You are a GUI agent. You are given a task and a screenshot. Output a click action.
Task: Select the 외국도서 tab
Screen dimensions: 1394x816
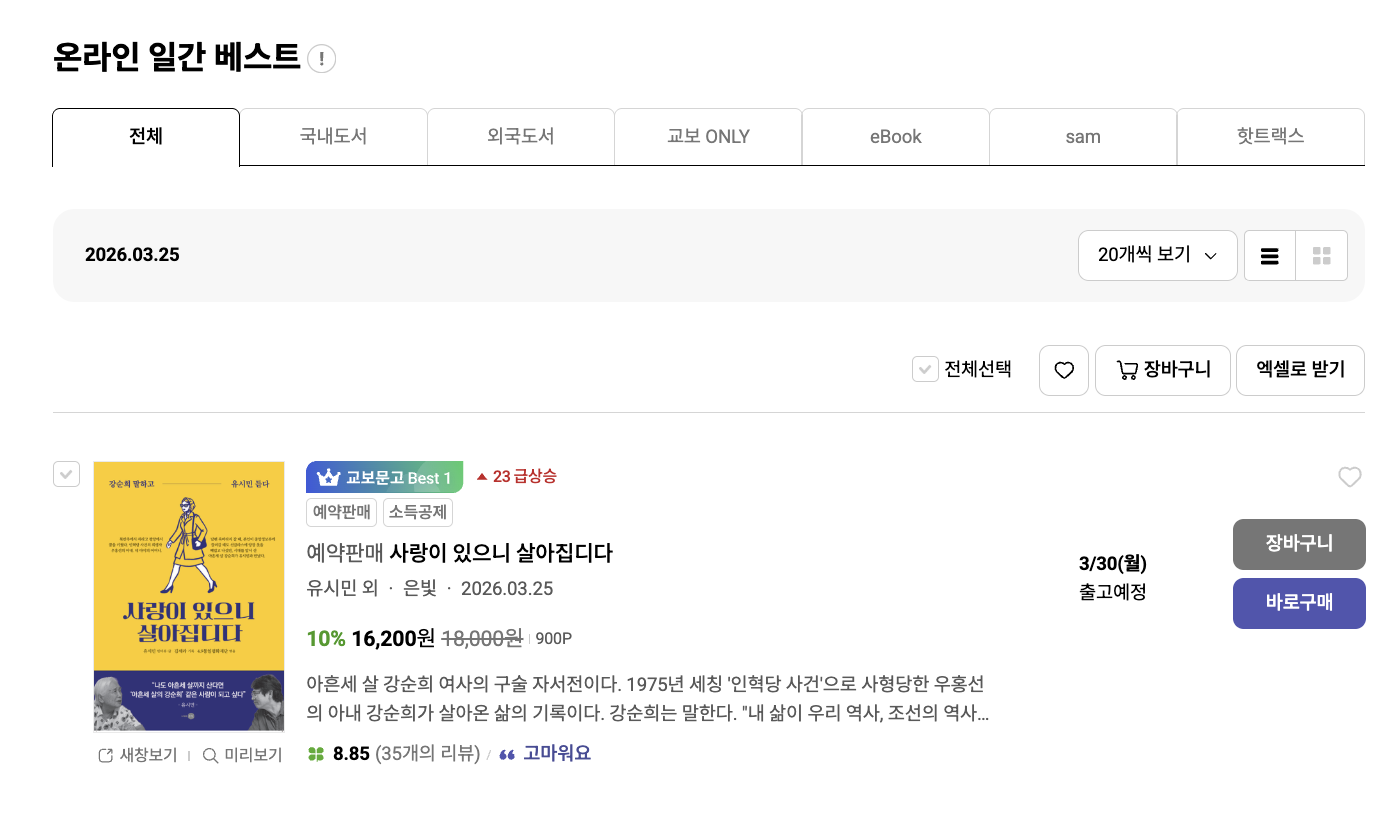coord(521,136)
